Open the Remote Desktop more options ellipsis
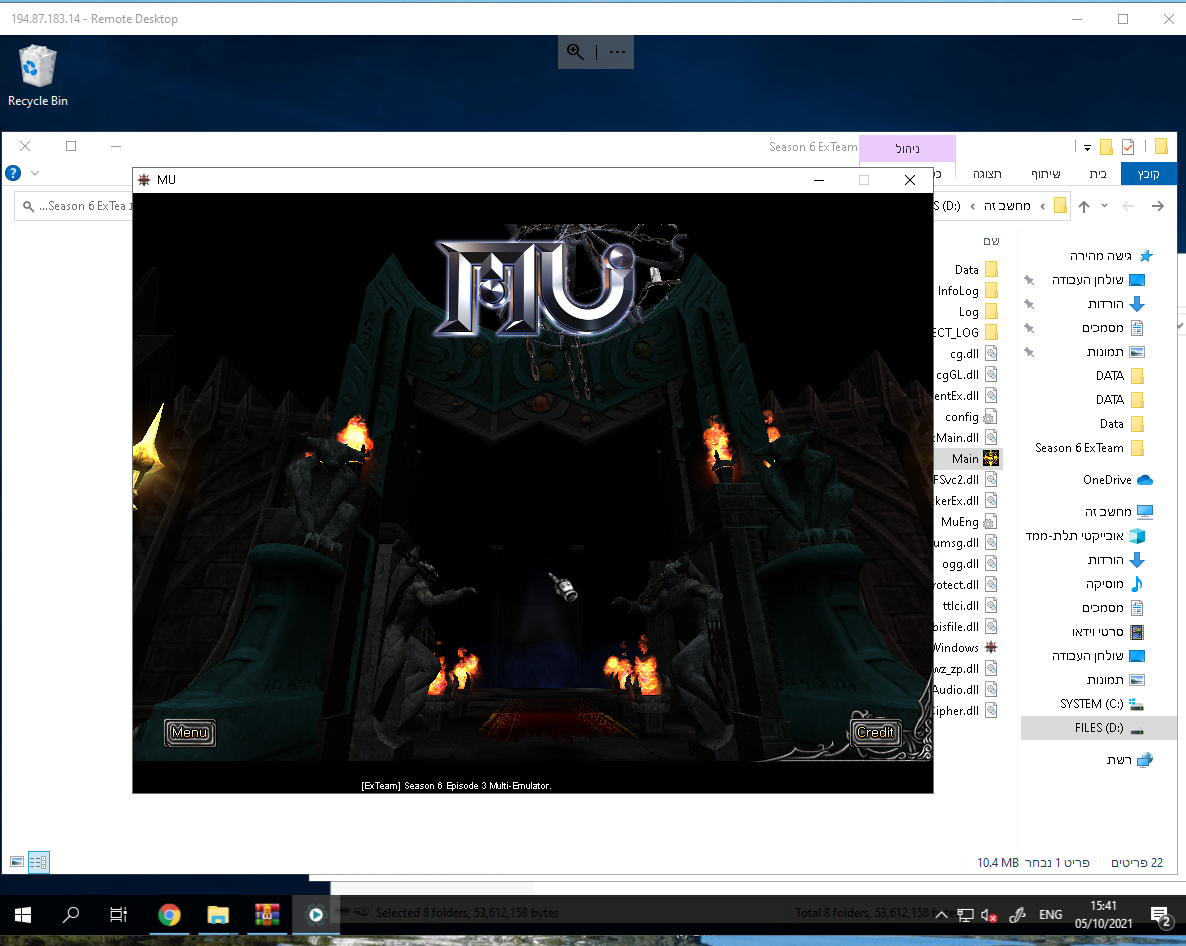 617,52
